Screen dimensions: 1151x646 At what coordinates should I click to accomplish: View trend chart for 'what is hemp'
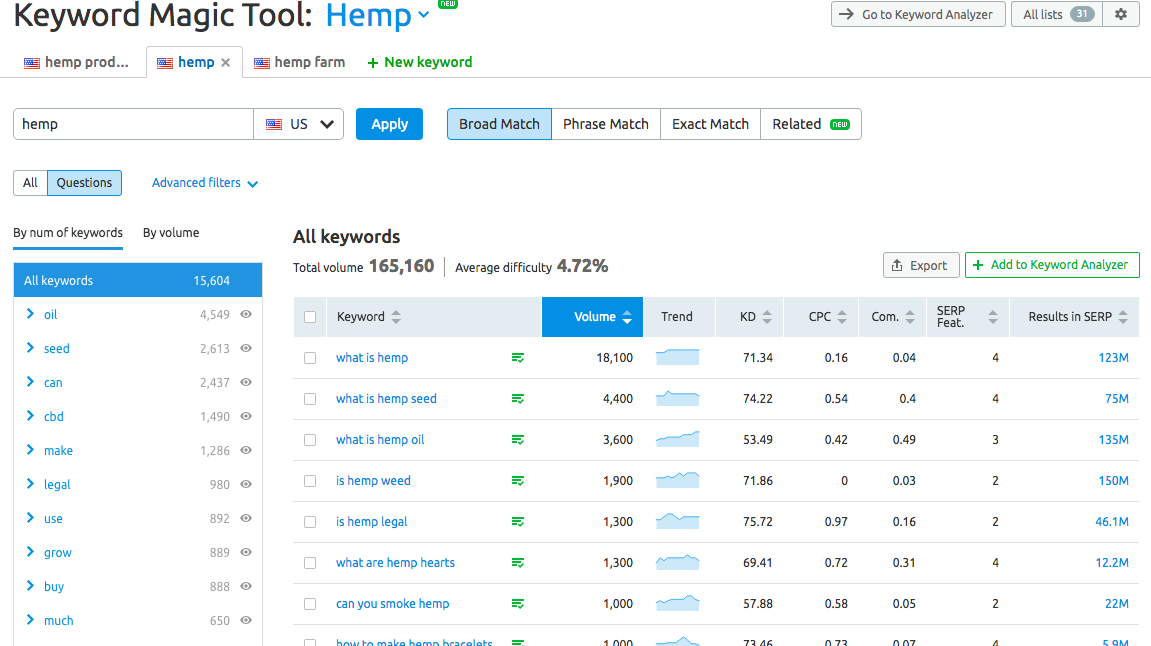[x=678, y=358]
